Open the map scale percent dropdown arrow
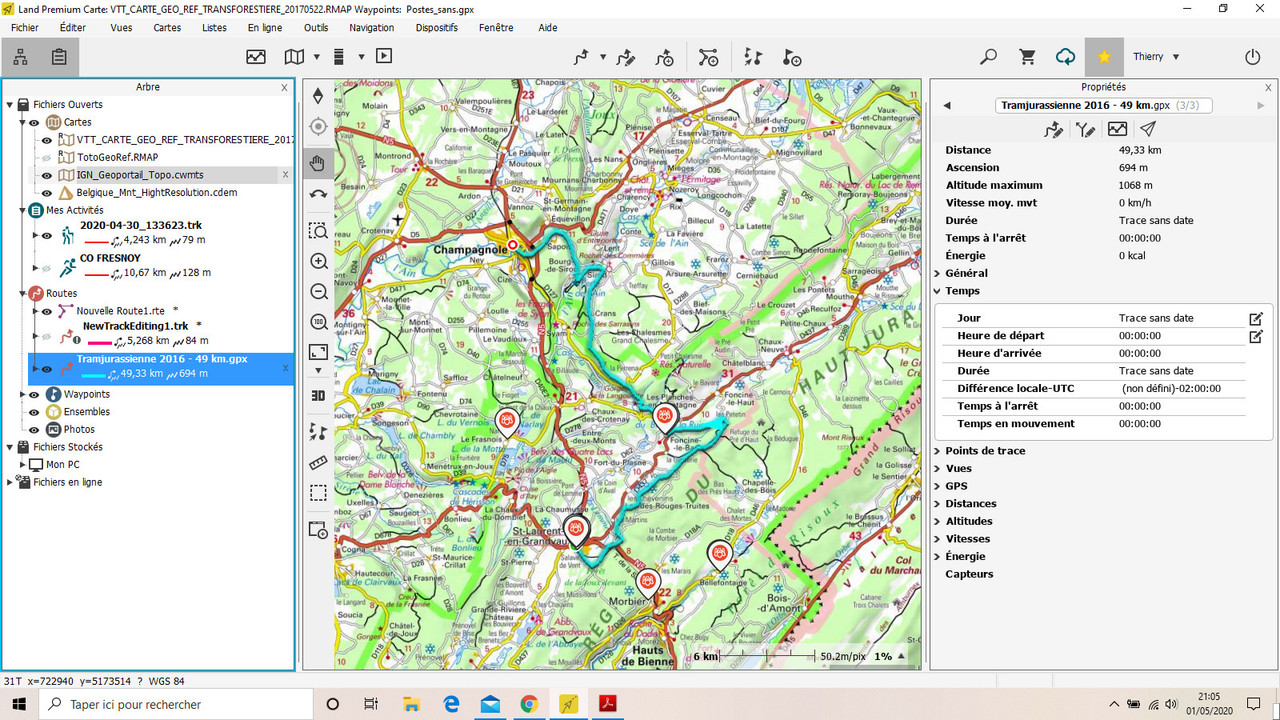 coord(901,657)
